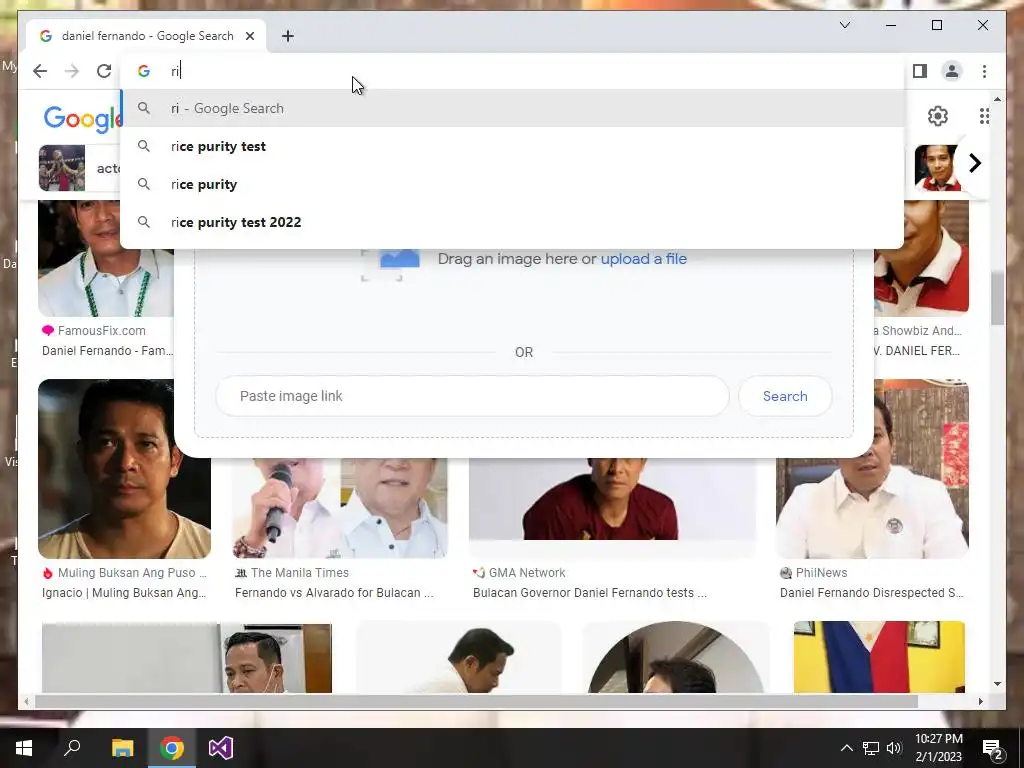Image resolution: width=1024 pixels, height=768 pixels.
Task: Open Google settings gear icon
Action: 938,116
